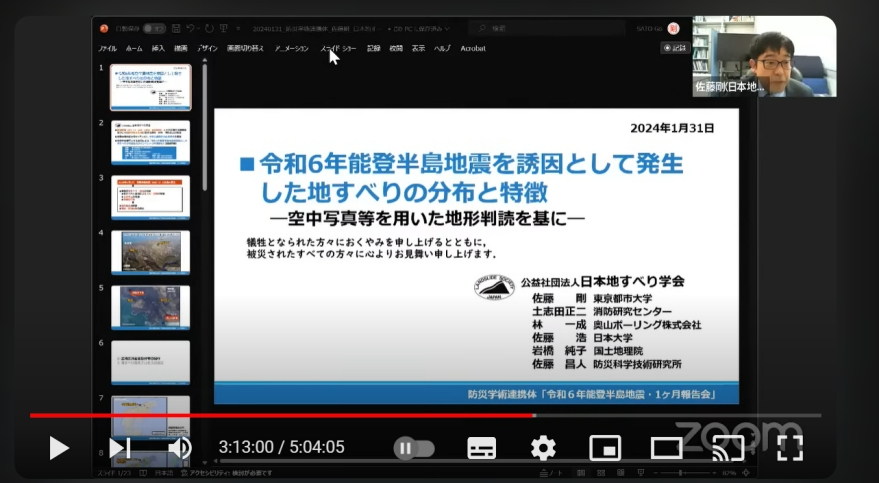Enable theater mode
The image size is (879, 483).
tap(667, 448)
